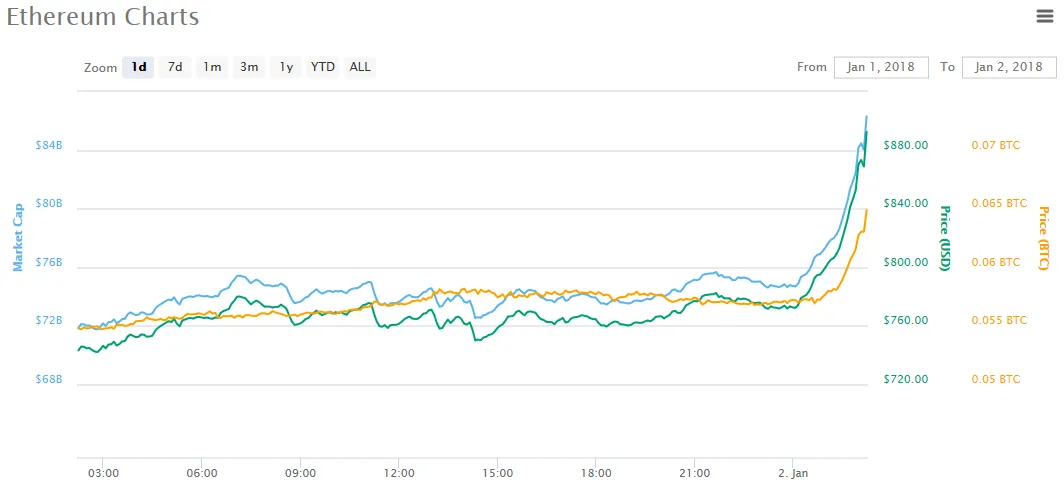Click the Ethereum Charts title
The width and height of the screenshot is (1064, 493).
[102, 17]
